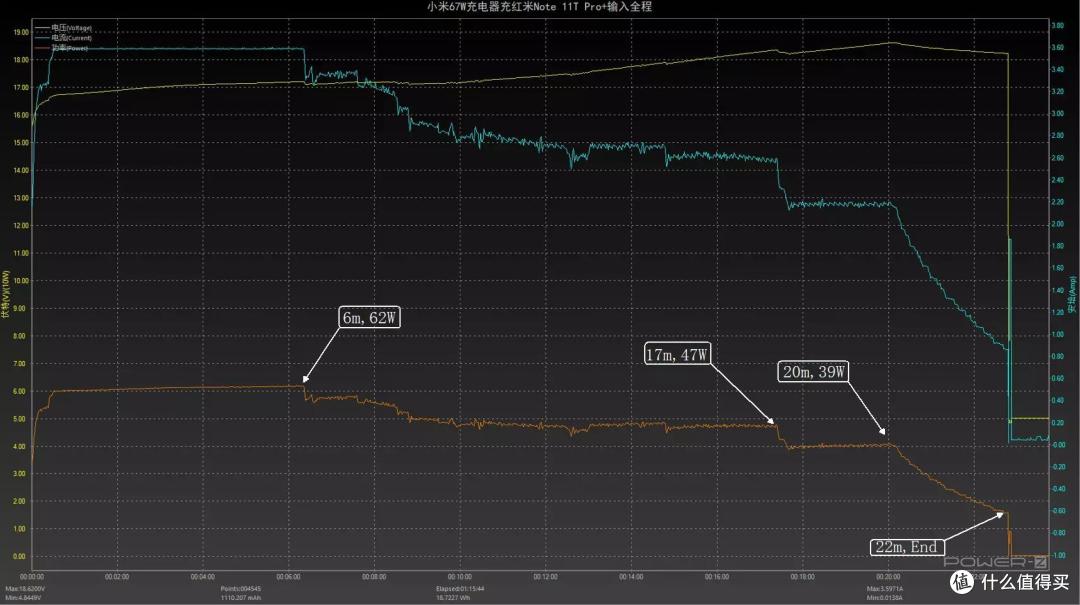Click the 电压(Voltage) legend entry
The width and height of the screenshot is (1080, 605).
coord(63,28)
